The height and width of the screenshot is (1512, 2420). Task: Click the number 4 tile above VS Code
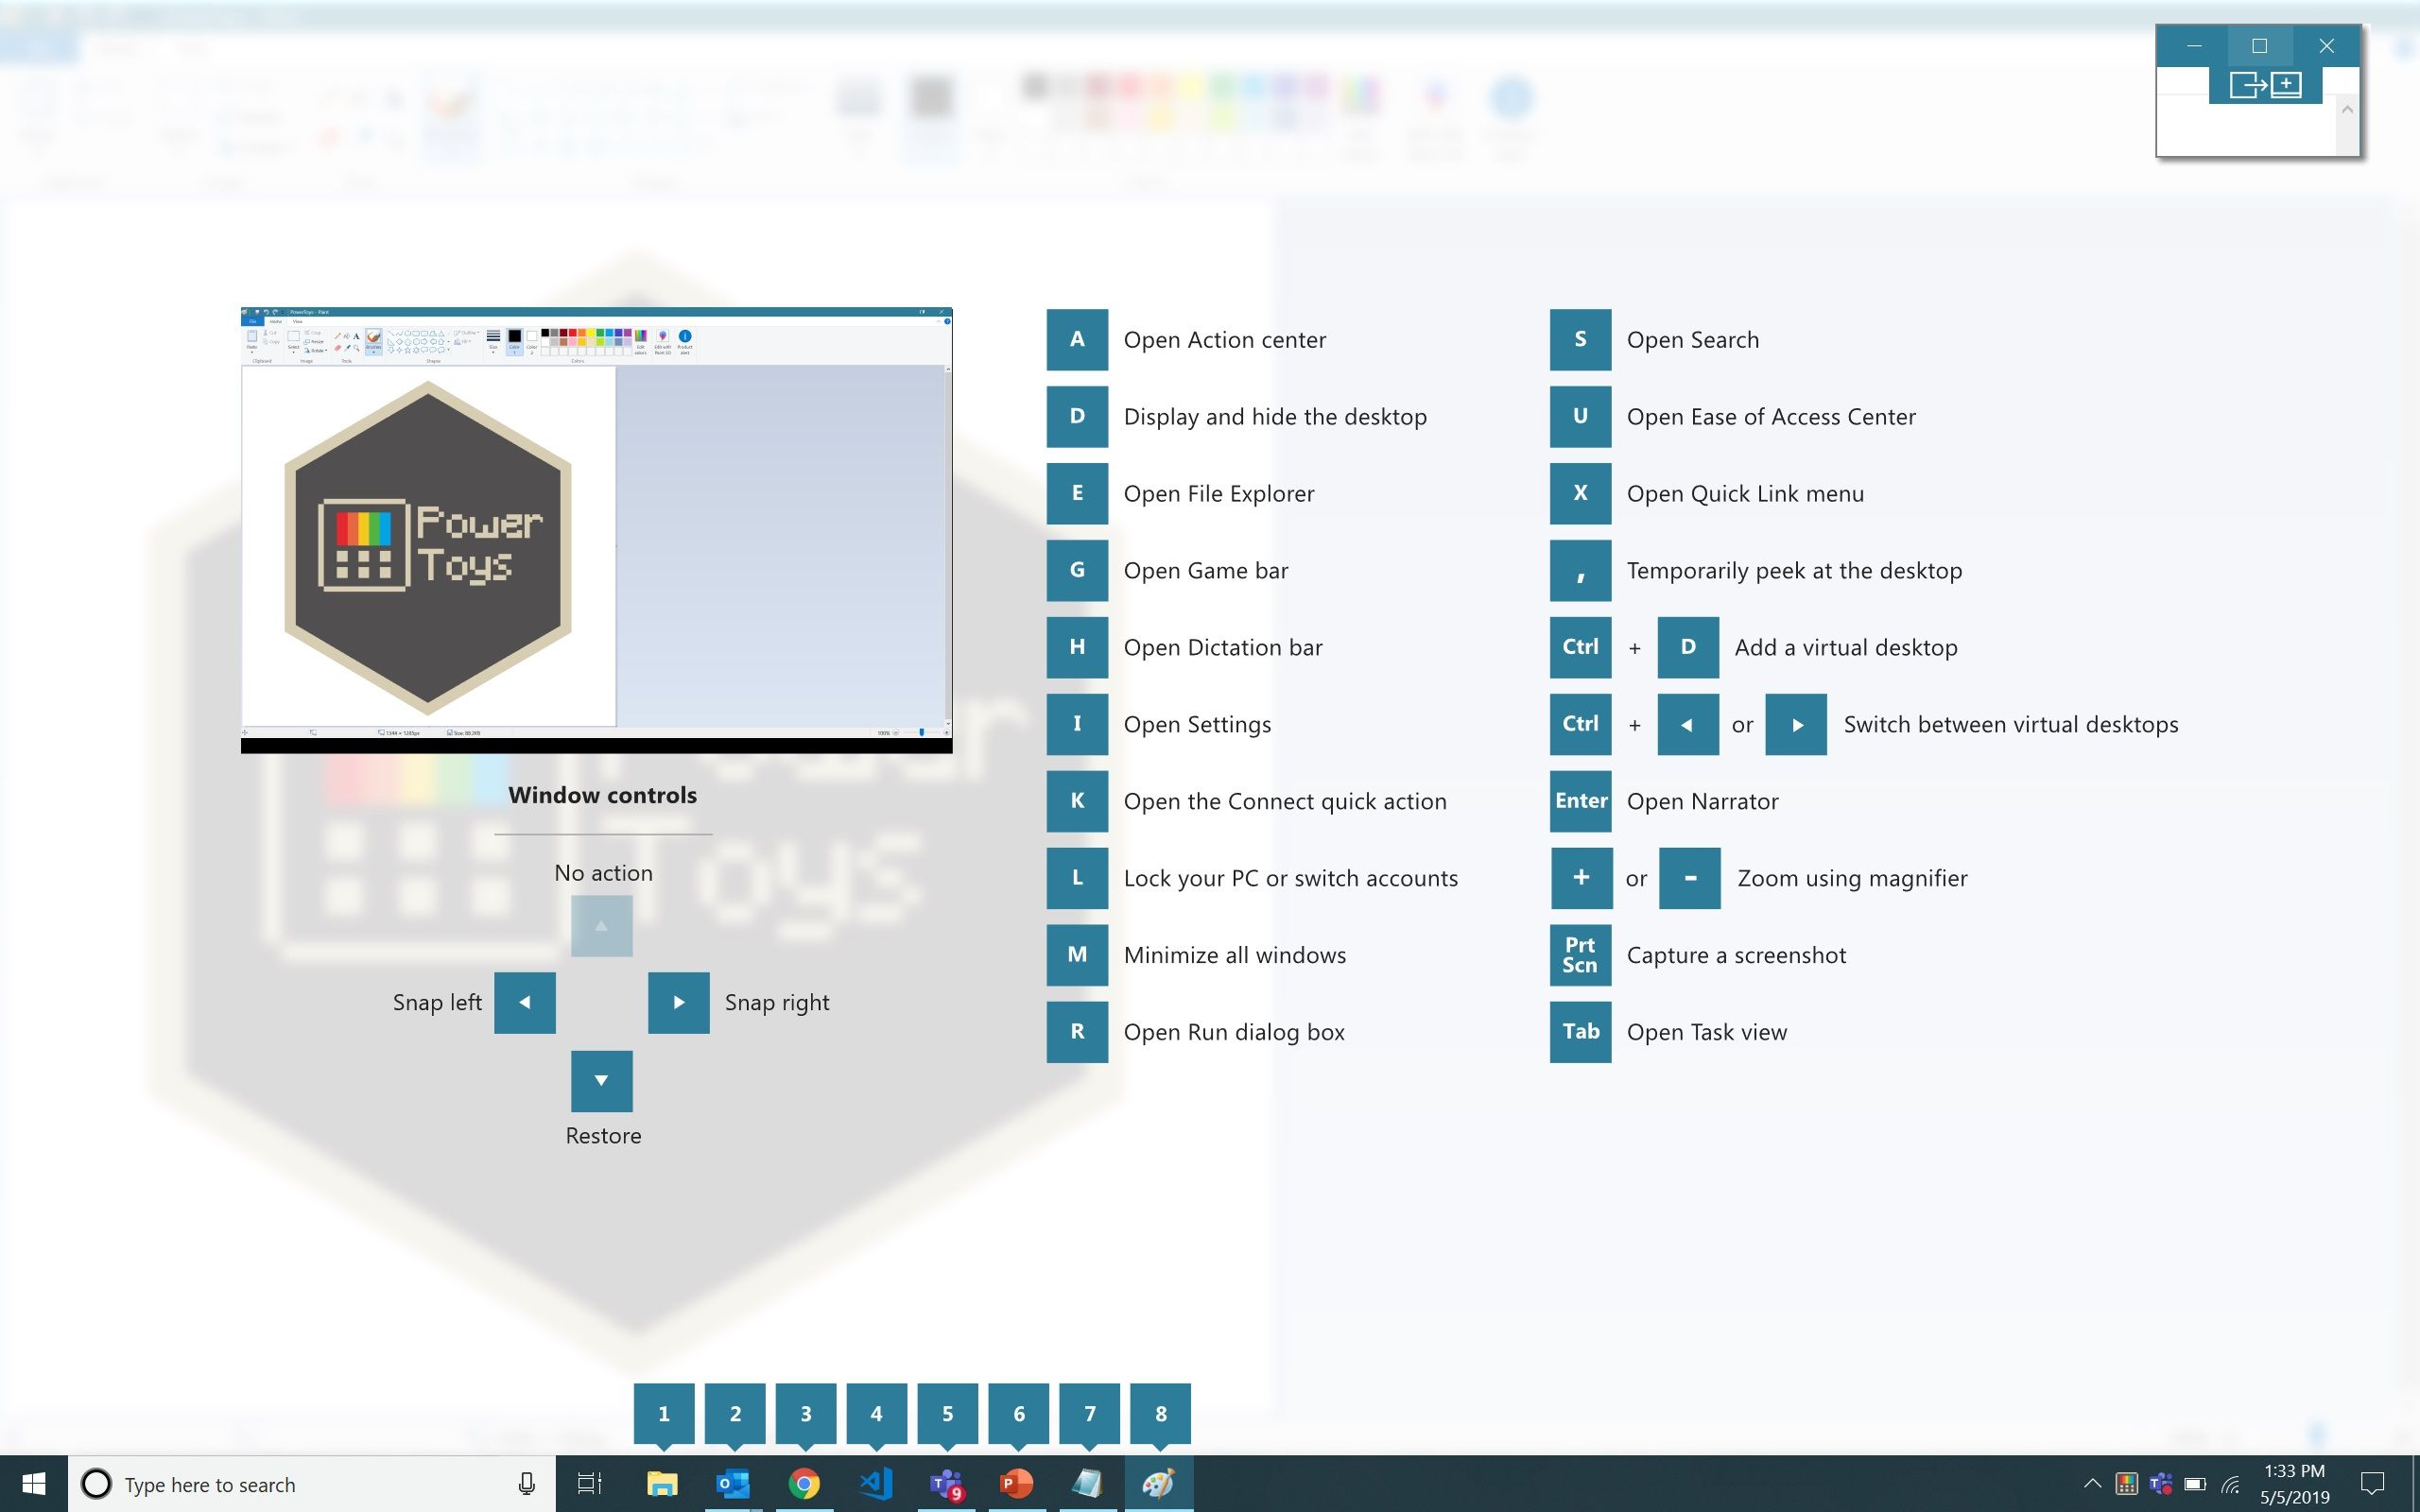click(877, 1414)
